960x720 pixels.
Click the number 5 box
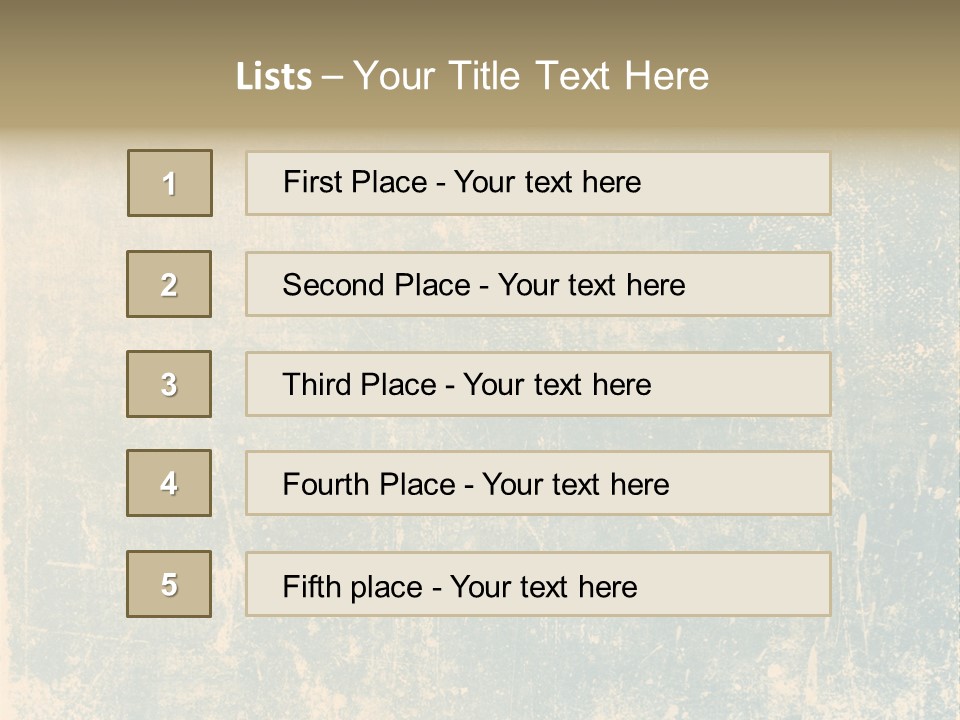pyautogui.click(x=169, y=584)
